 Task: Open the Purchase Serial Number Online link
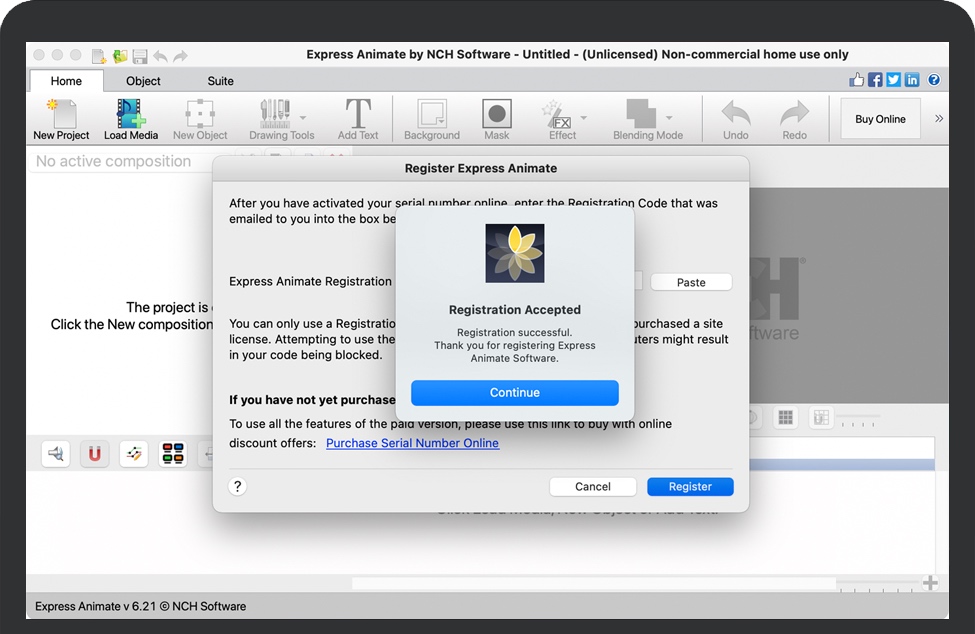(x=412, y=443)
